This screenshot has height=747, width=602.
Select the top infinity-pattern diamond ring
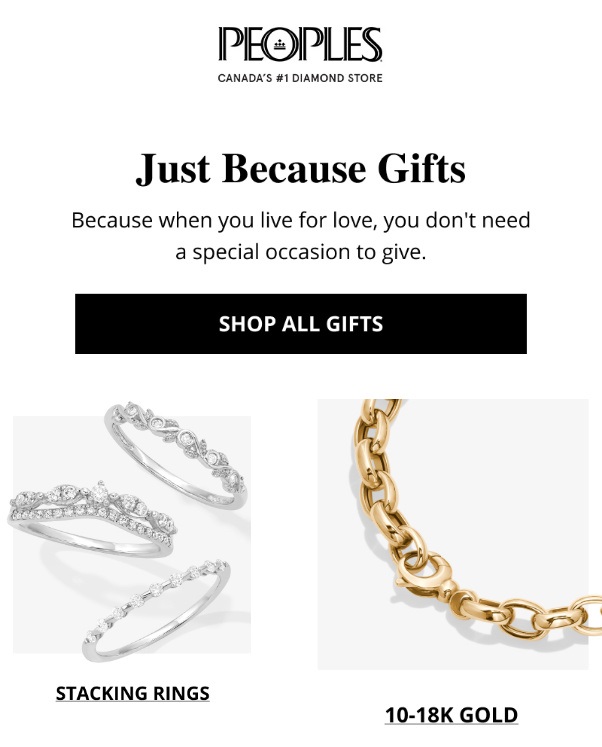click(176, 453)
